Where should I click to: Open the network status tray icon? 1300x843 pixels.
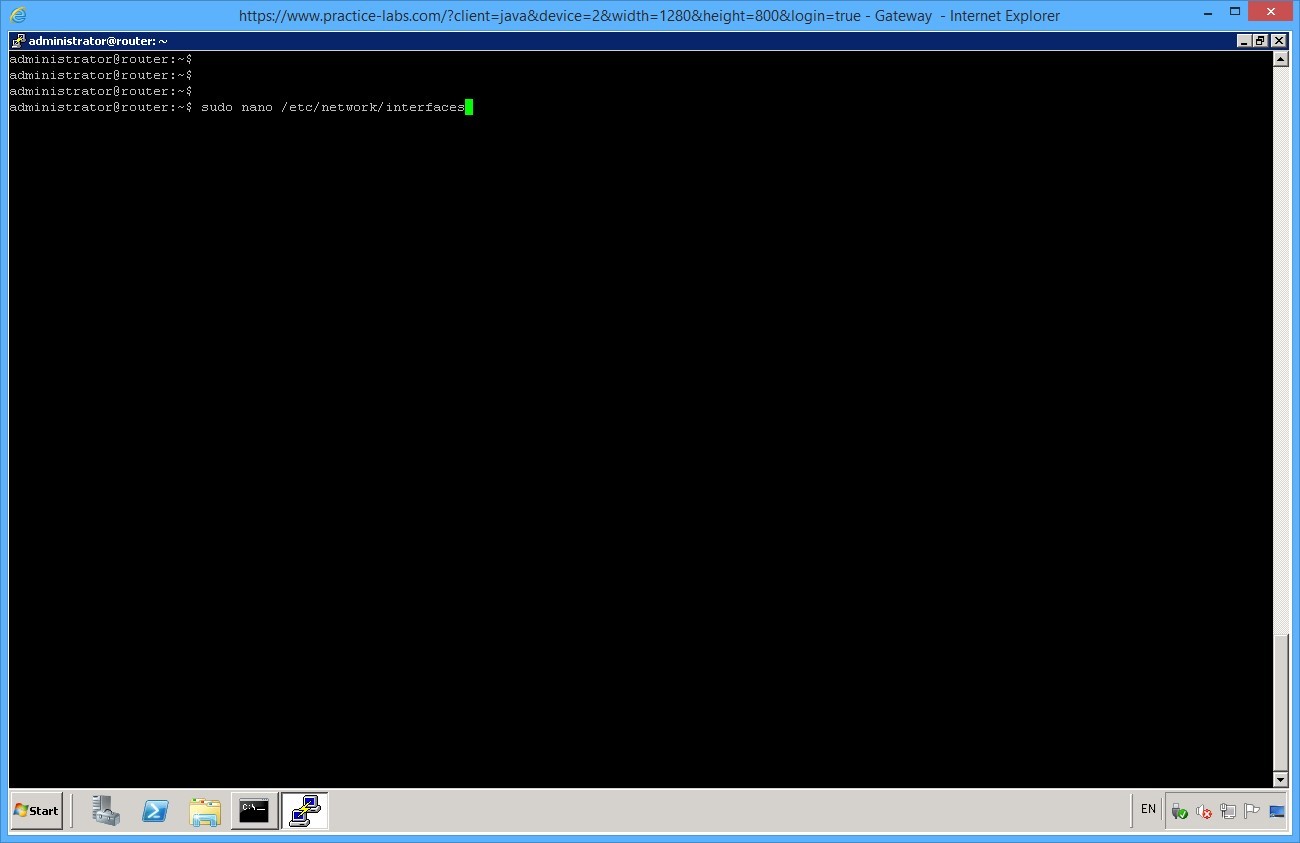coord(1227,810)
